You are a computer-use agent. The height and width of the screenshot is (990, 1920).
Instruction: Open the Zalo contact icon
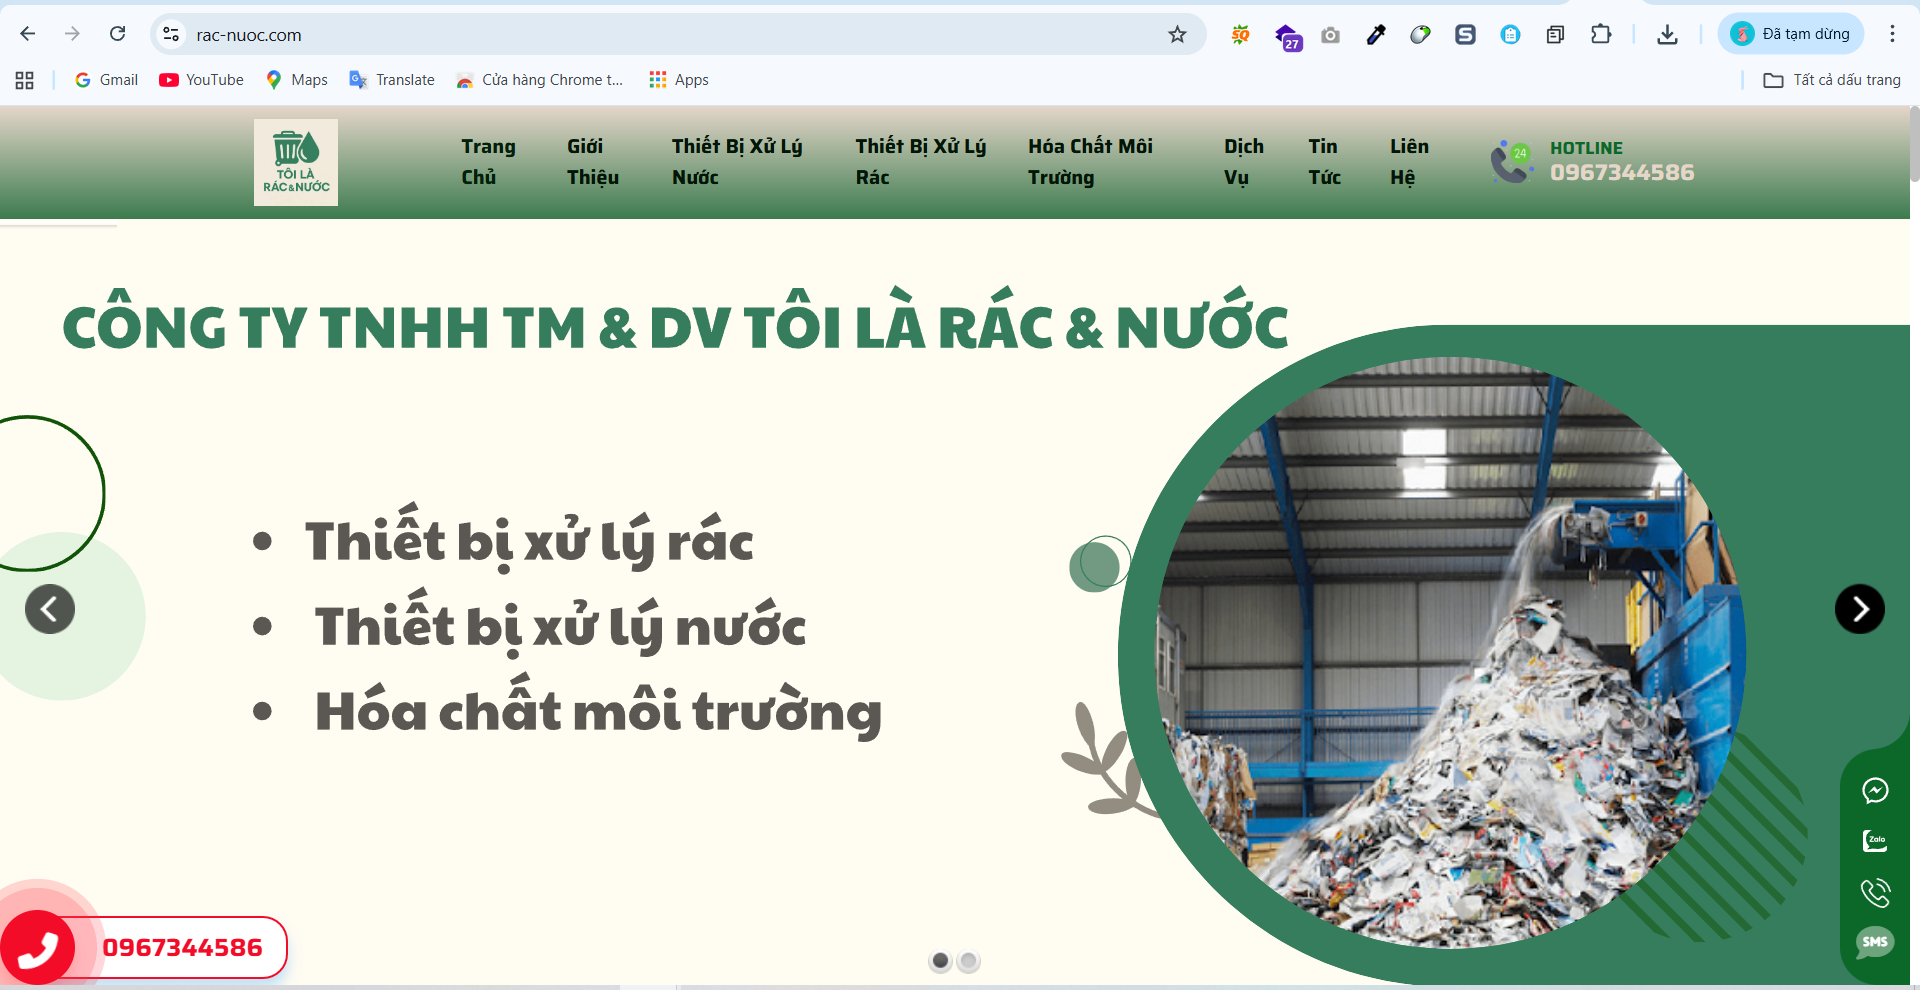1876,841
